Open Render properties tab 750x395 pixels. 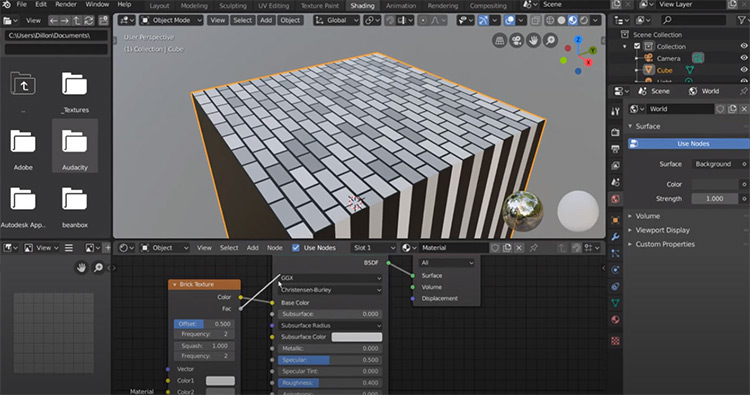coord(616,132)
